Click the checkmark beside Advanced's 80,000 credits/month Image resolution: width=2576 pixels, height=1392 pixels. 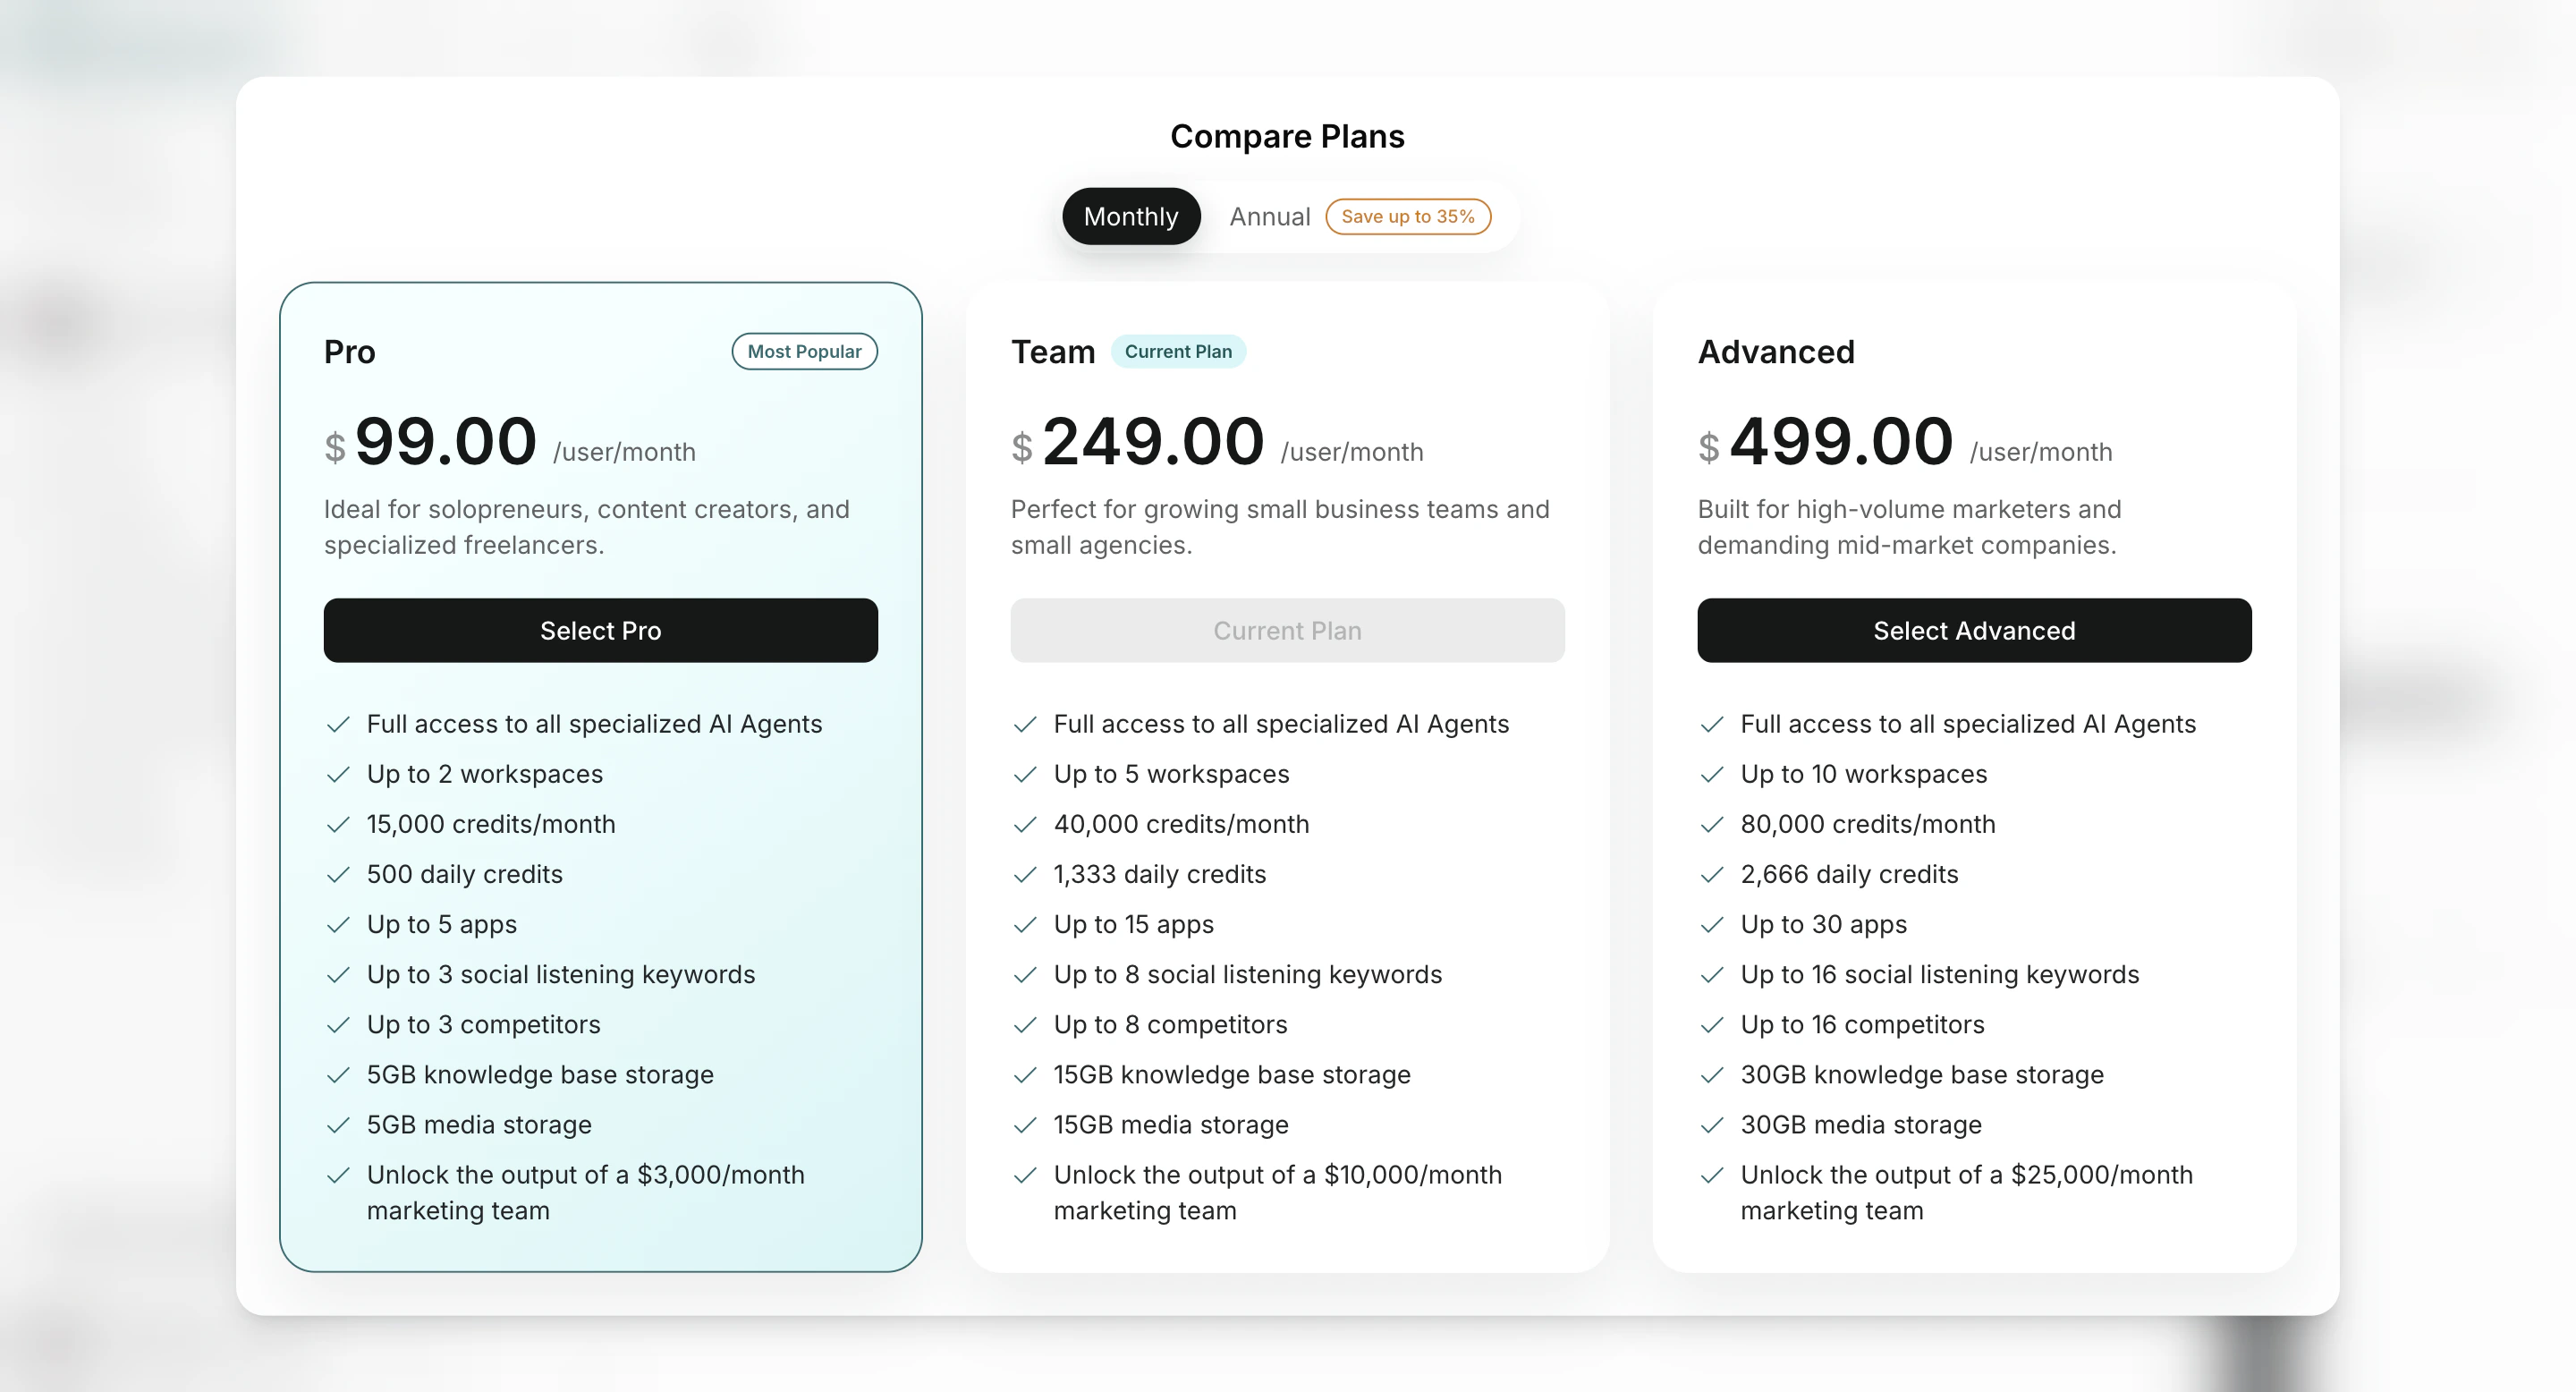tap(1712, 824)
